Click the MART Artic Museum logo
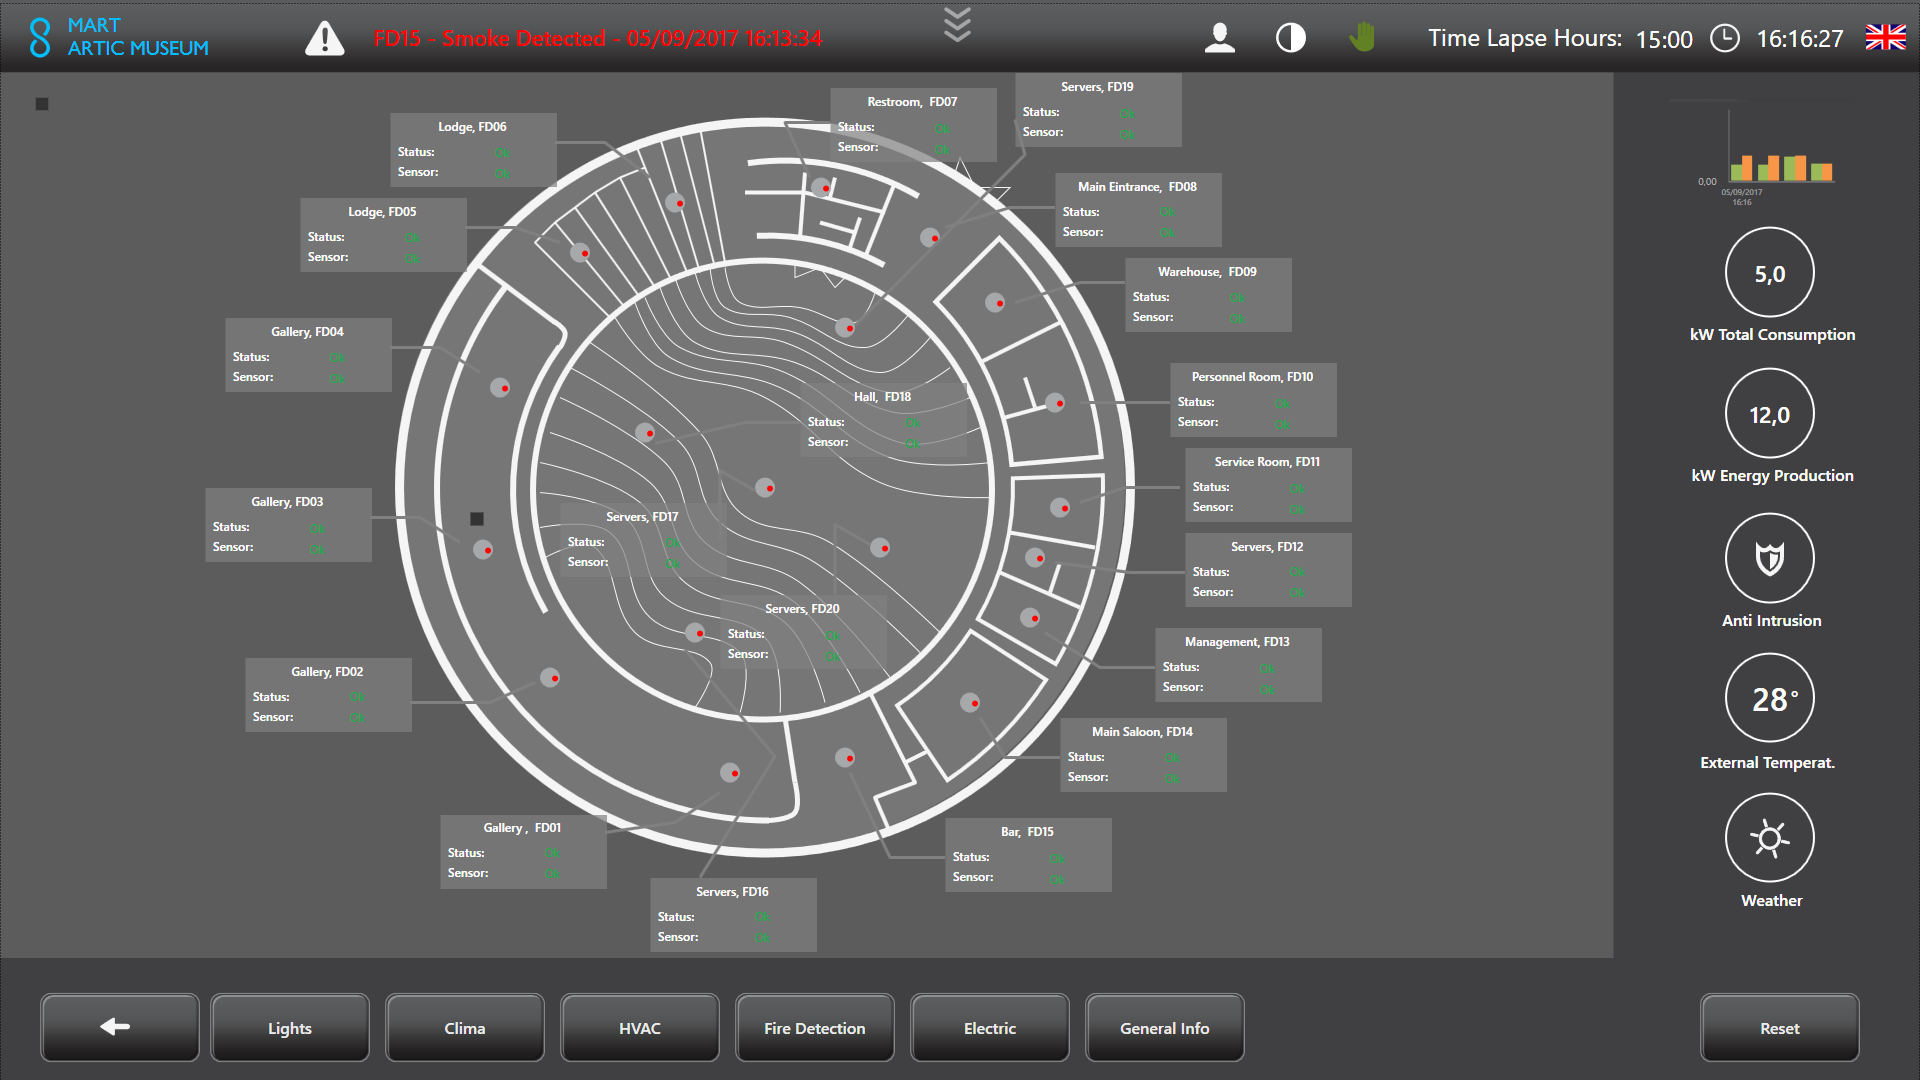 (118, 37)
